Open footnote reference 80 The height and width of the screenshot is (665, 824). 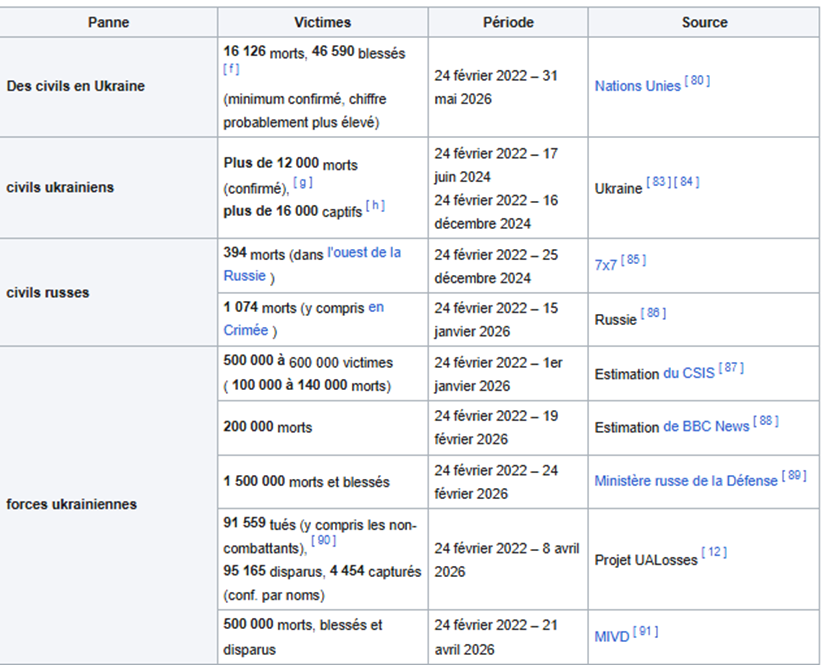(x=697, y=80)
